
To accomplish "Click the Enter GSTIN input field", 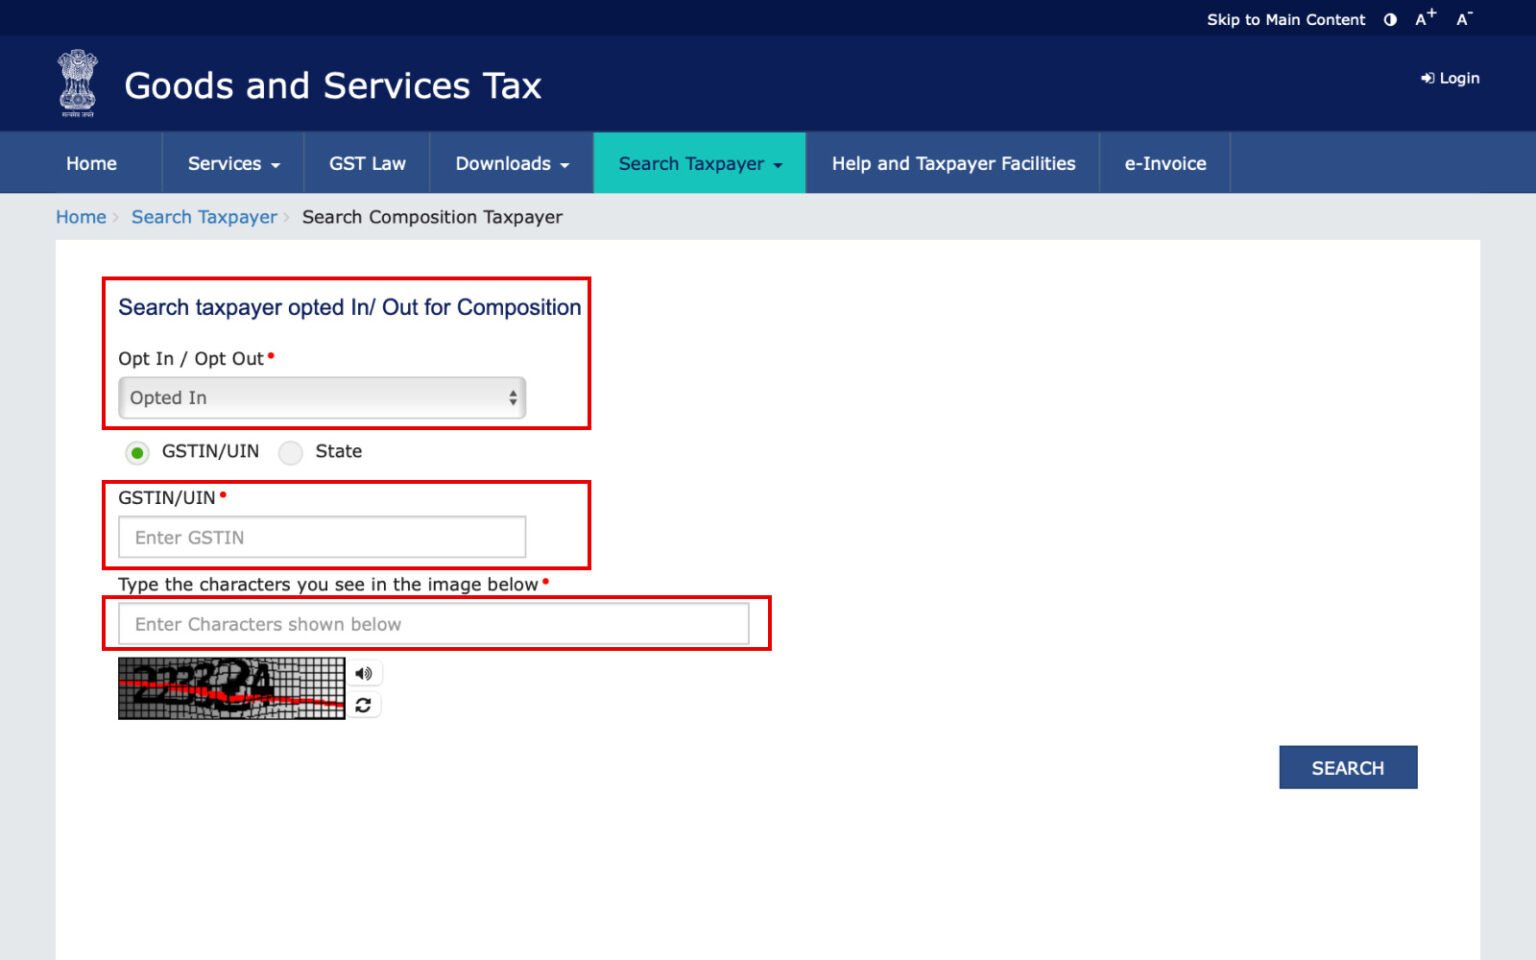I will click(321, 537).
